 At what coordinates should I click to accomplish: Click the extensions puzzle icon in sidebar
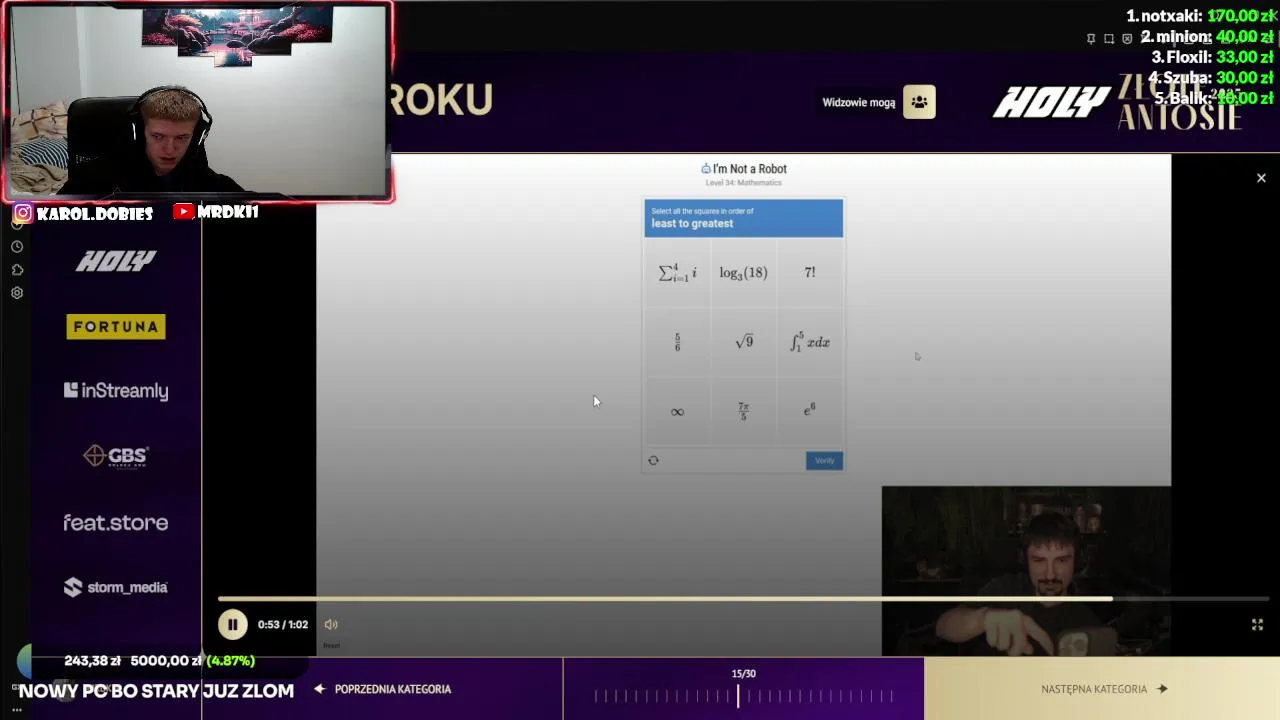coord(17,270)
